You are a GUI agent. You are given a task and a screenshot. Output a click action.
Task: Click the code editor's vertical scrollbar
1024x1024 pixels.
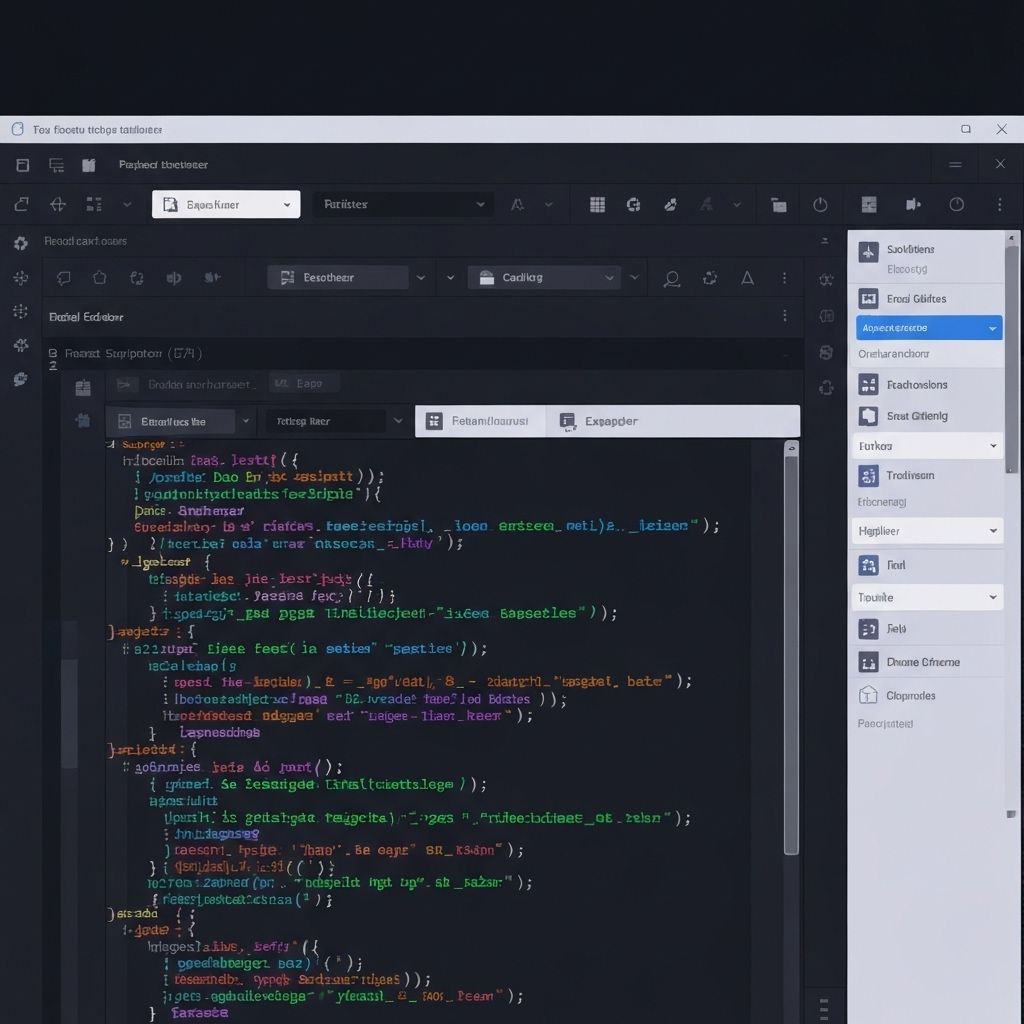(791, 650)
